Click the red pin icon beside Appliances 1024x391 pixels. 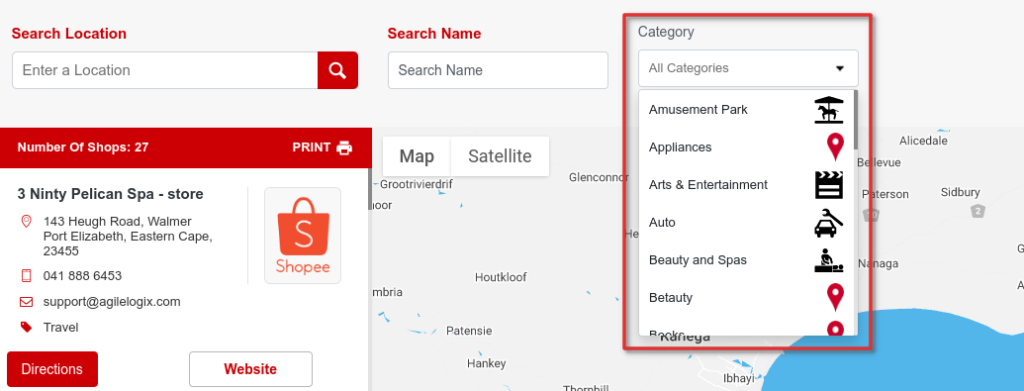(835, 147)
